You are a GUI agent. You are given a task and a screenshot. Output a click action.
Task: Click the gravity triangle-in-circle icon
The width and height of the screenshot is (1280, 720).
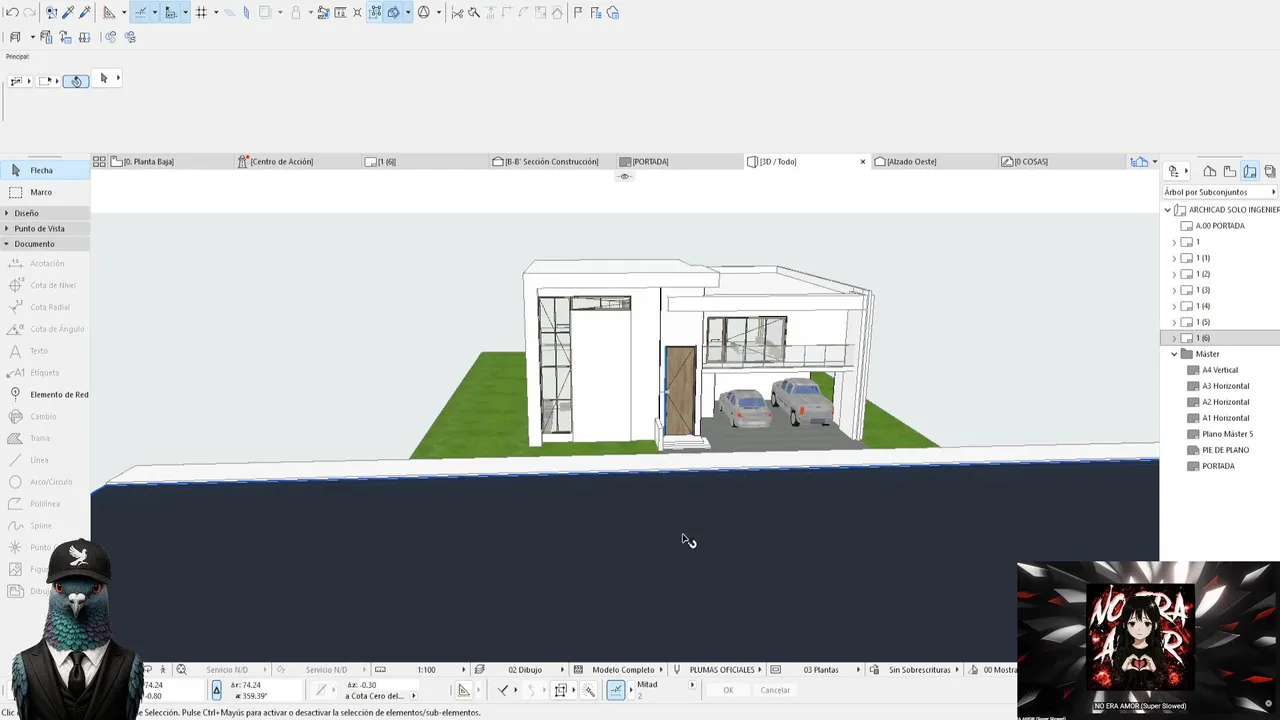pos(424,13)
